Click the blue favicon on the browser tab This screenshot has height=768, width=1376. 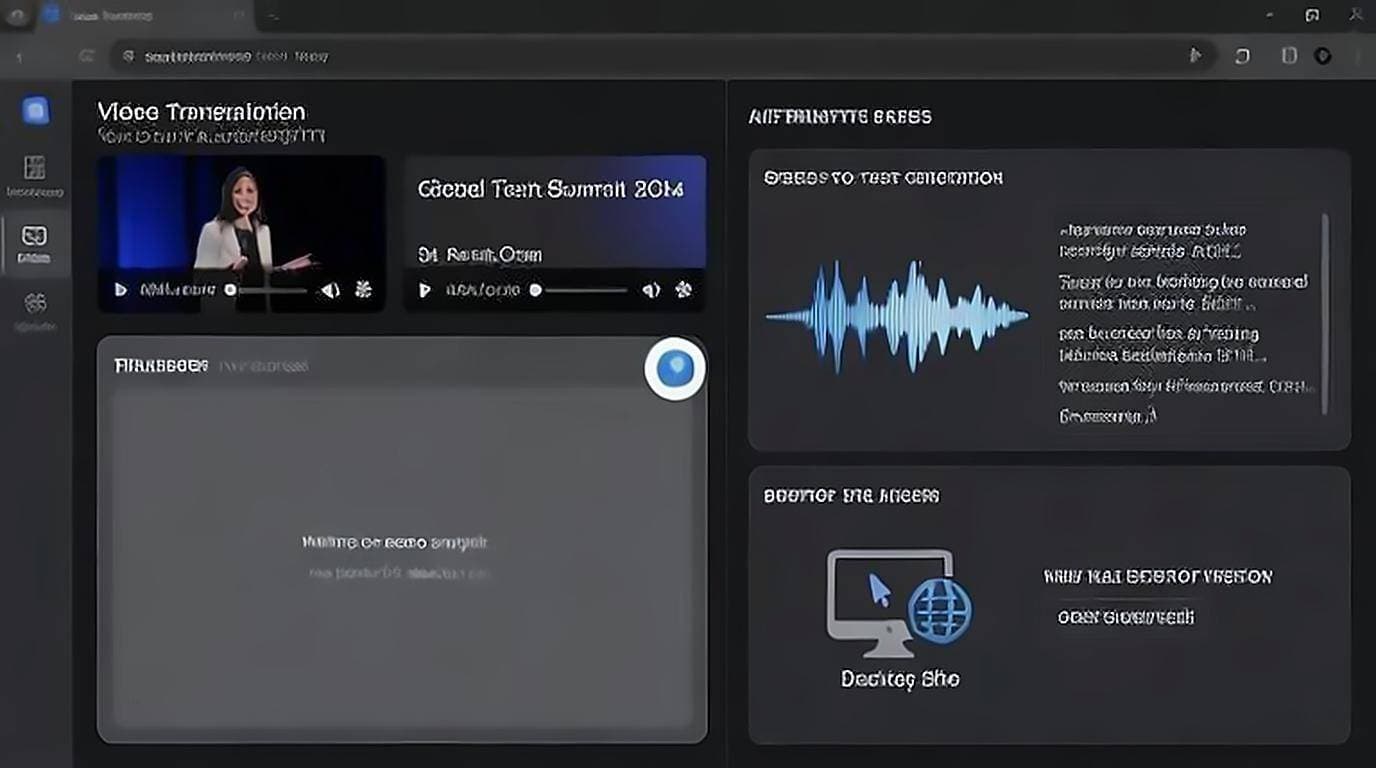coord(51,14)
